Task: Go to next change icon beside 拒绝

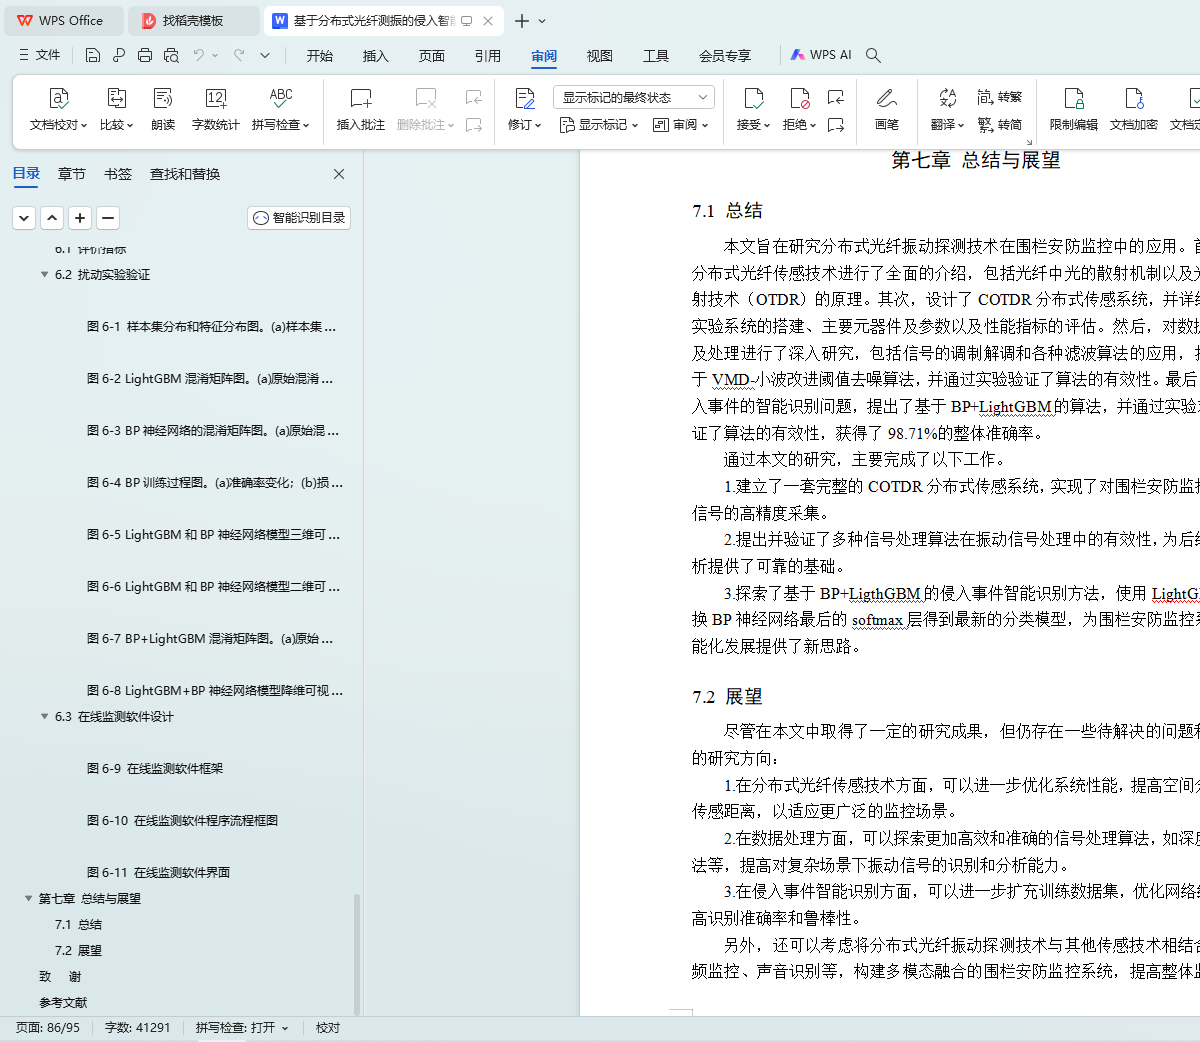Action: [x=836, y=125]
